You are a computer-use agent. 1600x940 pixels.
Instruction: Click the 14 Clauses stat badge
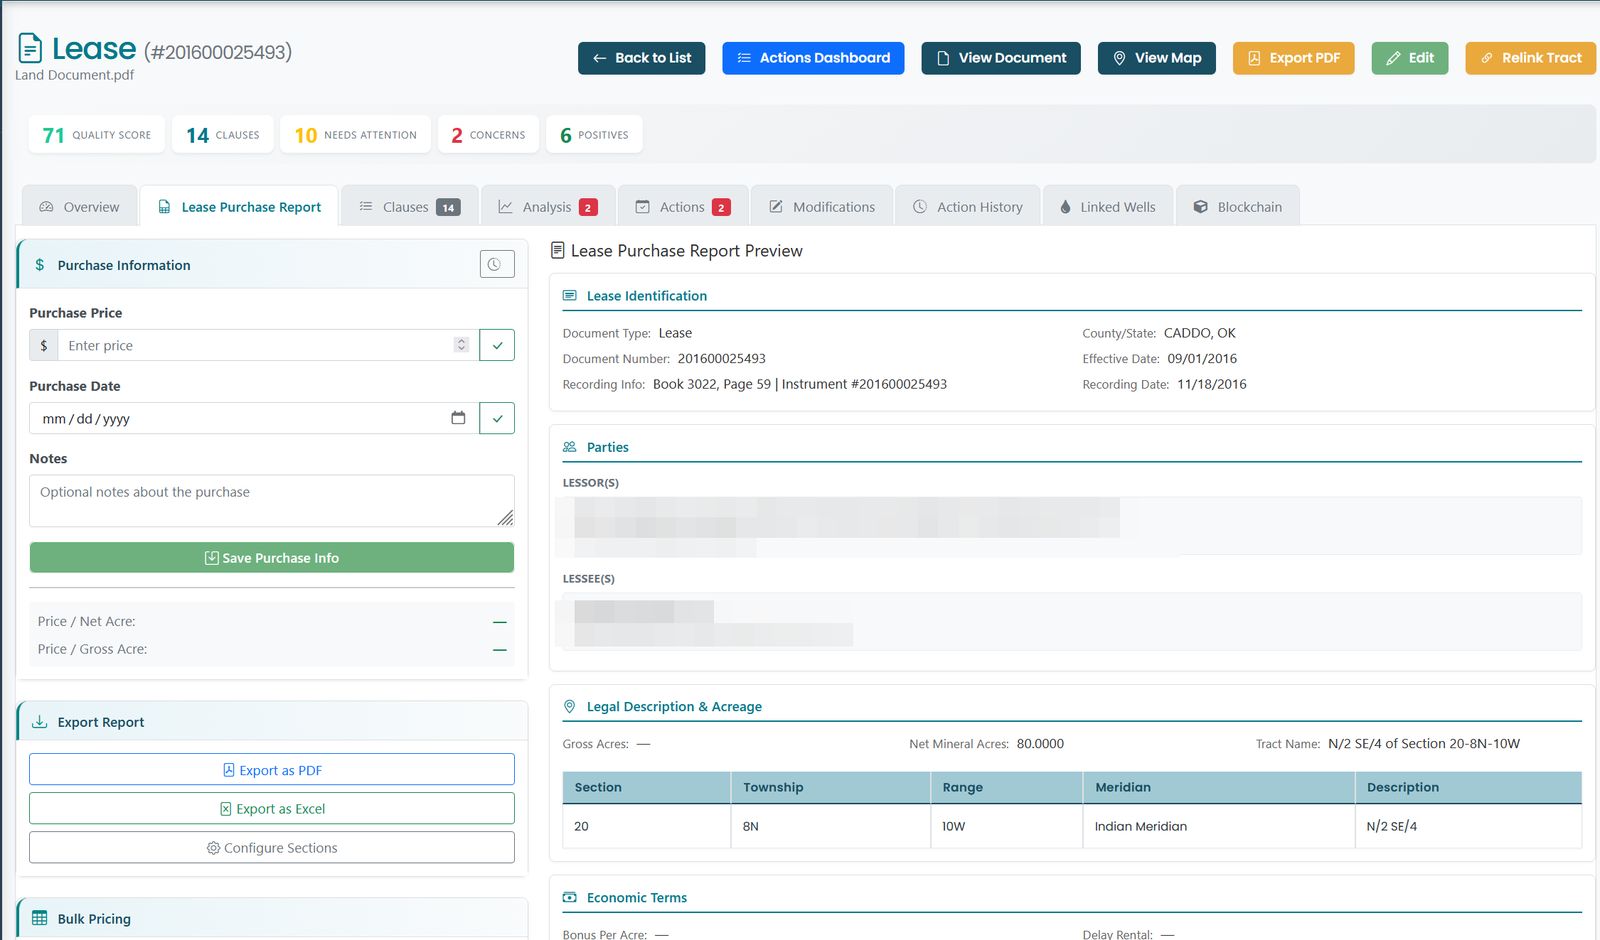click(223, 134)
